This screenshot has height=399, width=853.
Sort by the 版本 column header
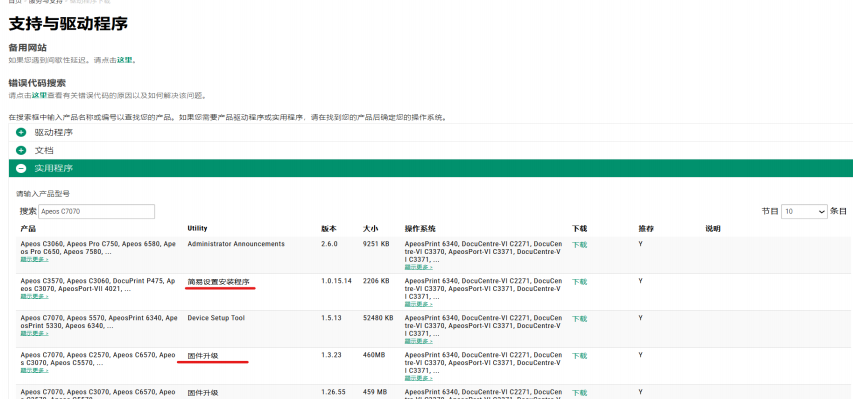click(329, 229)
